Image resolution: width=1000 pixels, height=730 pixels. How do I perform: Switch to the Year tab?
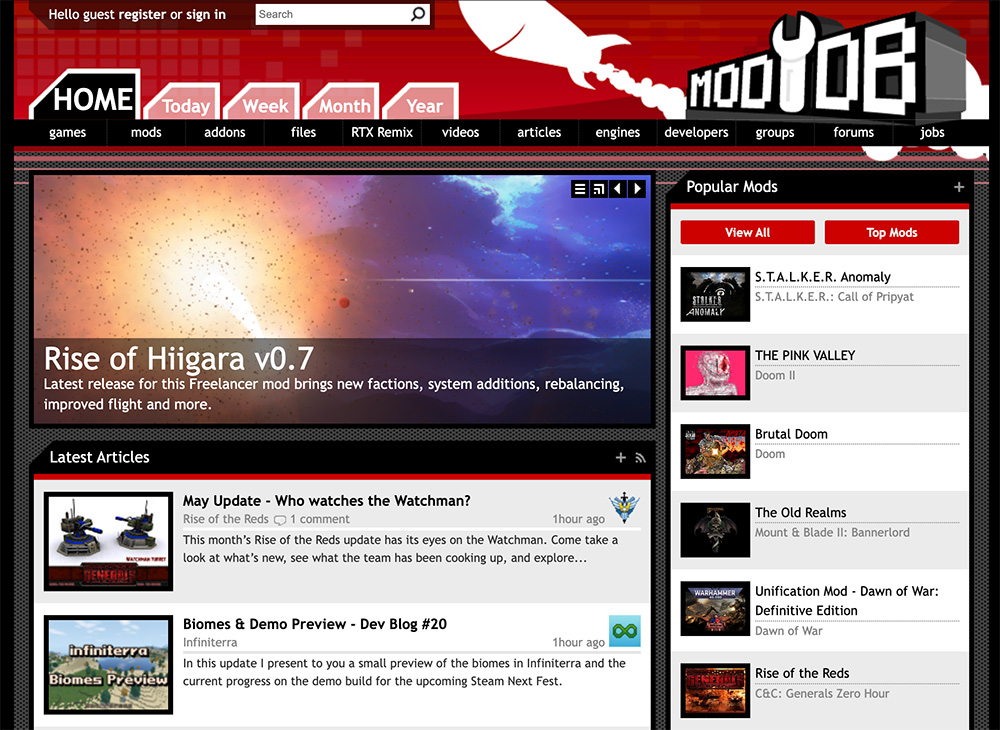(422, 103)
